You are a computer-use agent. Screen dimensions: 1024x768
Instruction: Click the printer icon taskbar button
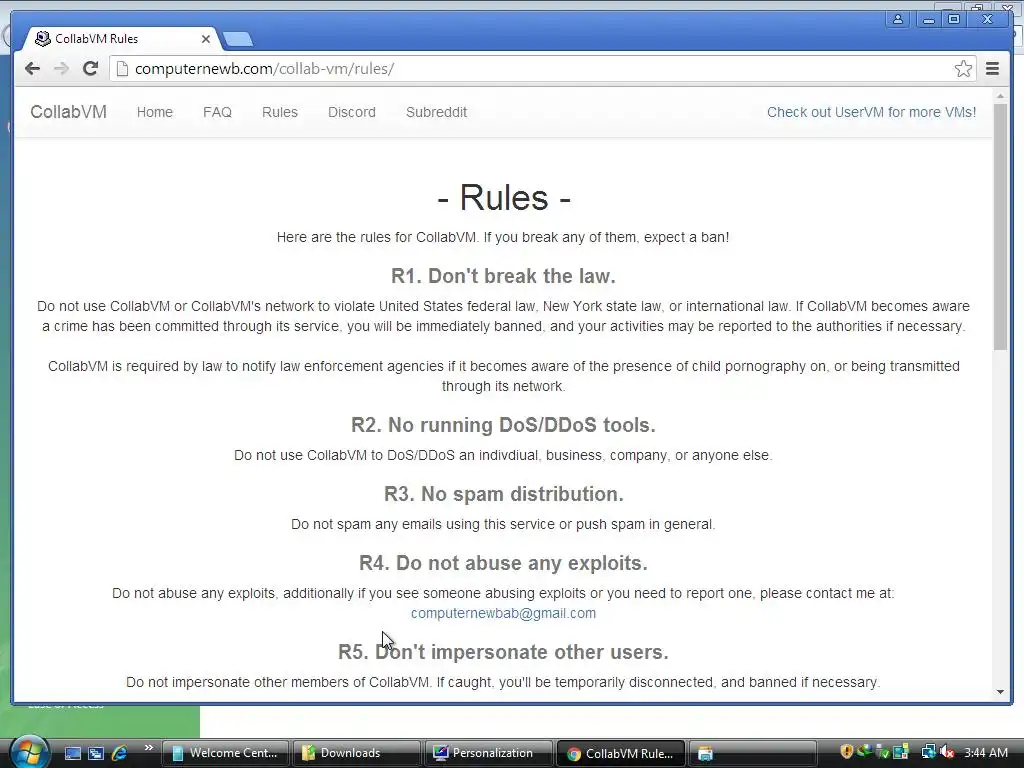751,754
